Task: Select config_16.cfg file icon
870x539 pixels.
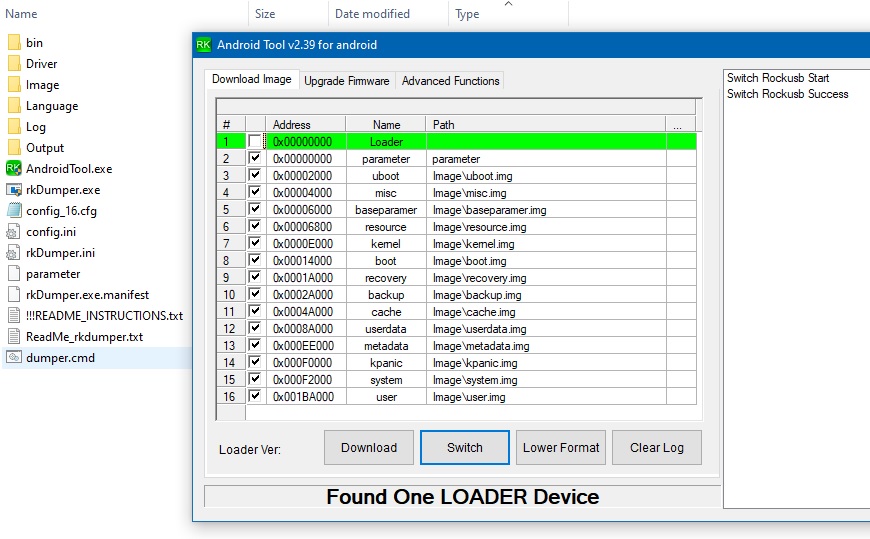Action: tap(14, 211)
